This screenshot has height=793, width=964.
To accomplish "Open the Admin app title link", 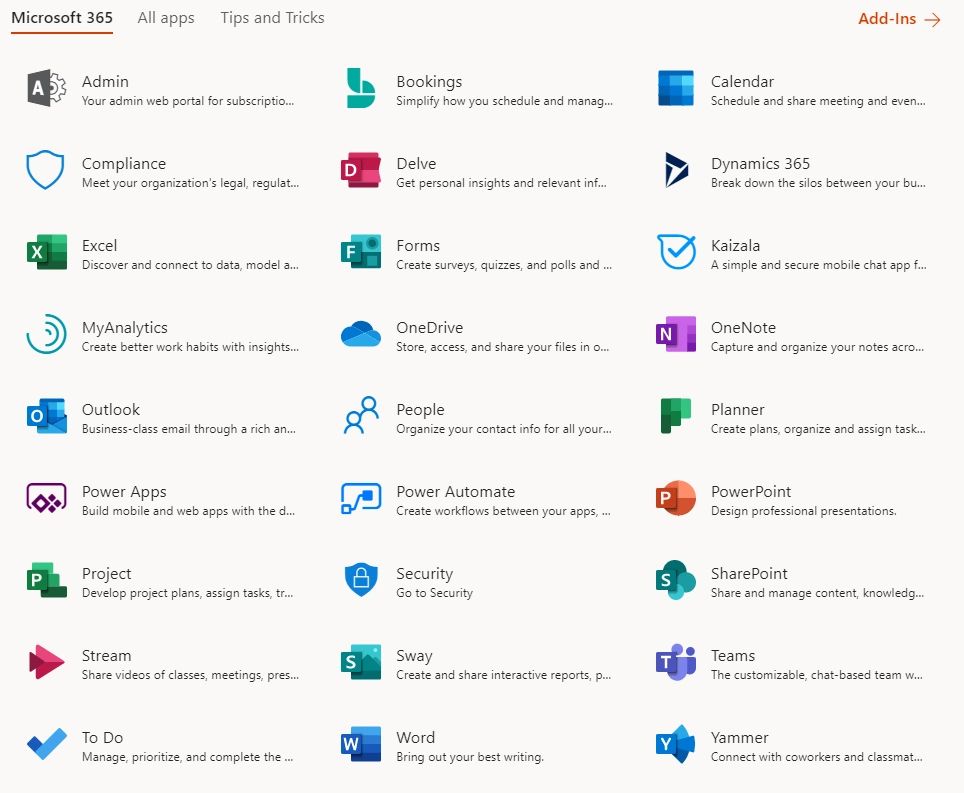I will pyautogui.click(x=105, y=82).
